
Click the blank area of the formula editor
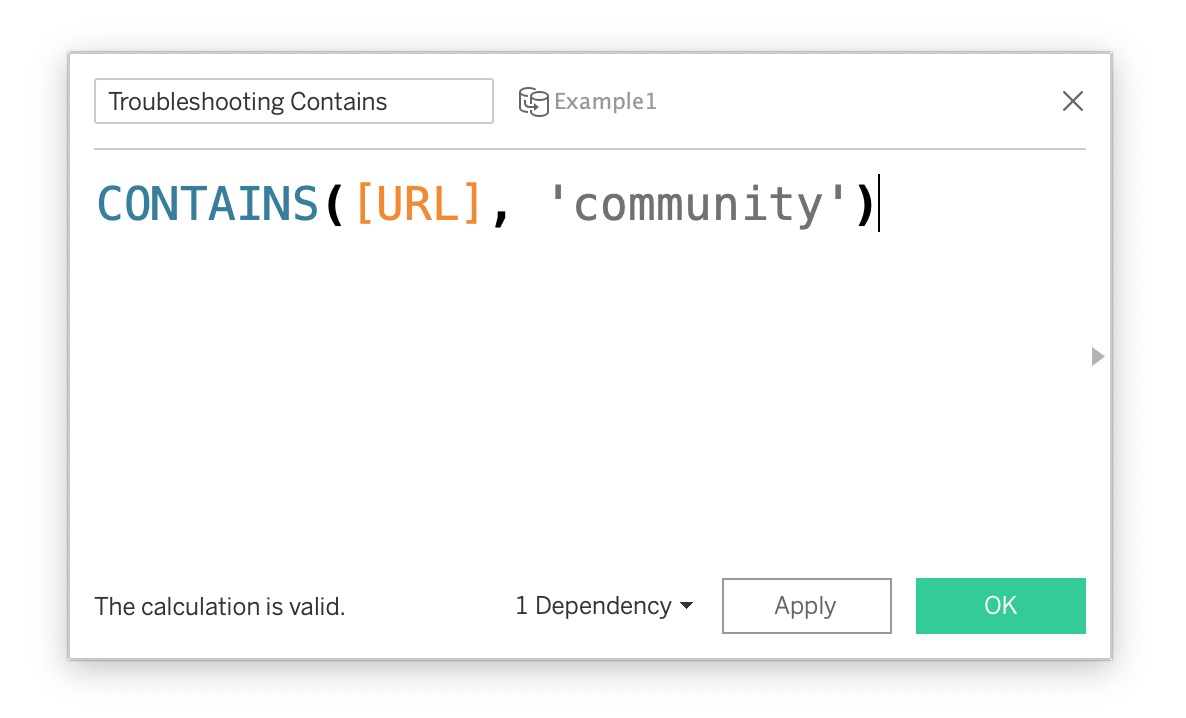[590, 400]
